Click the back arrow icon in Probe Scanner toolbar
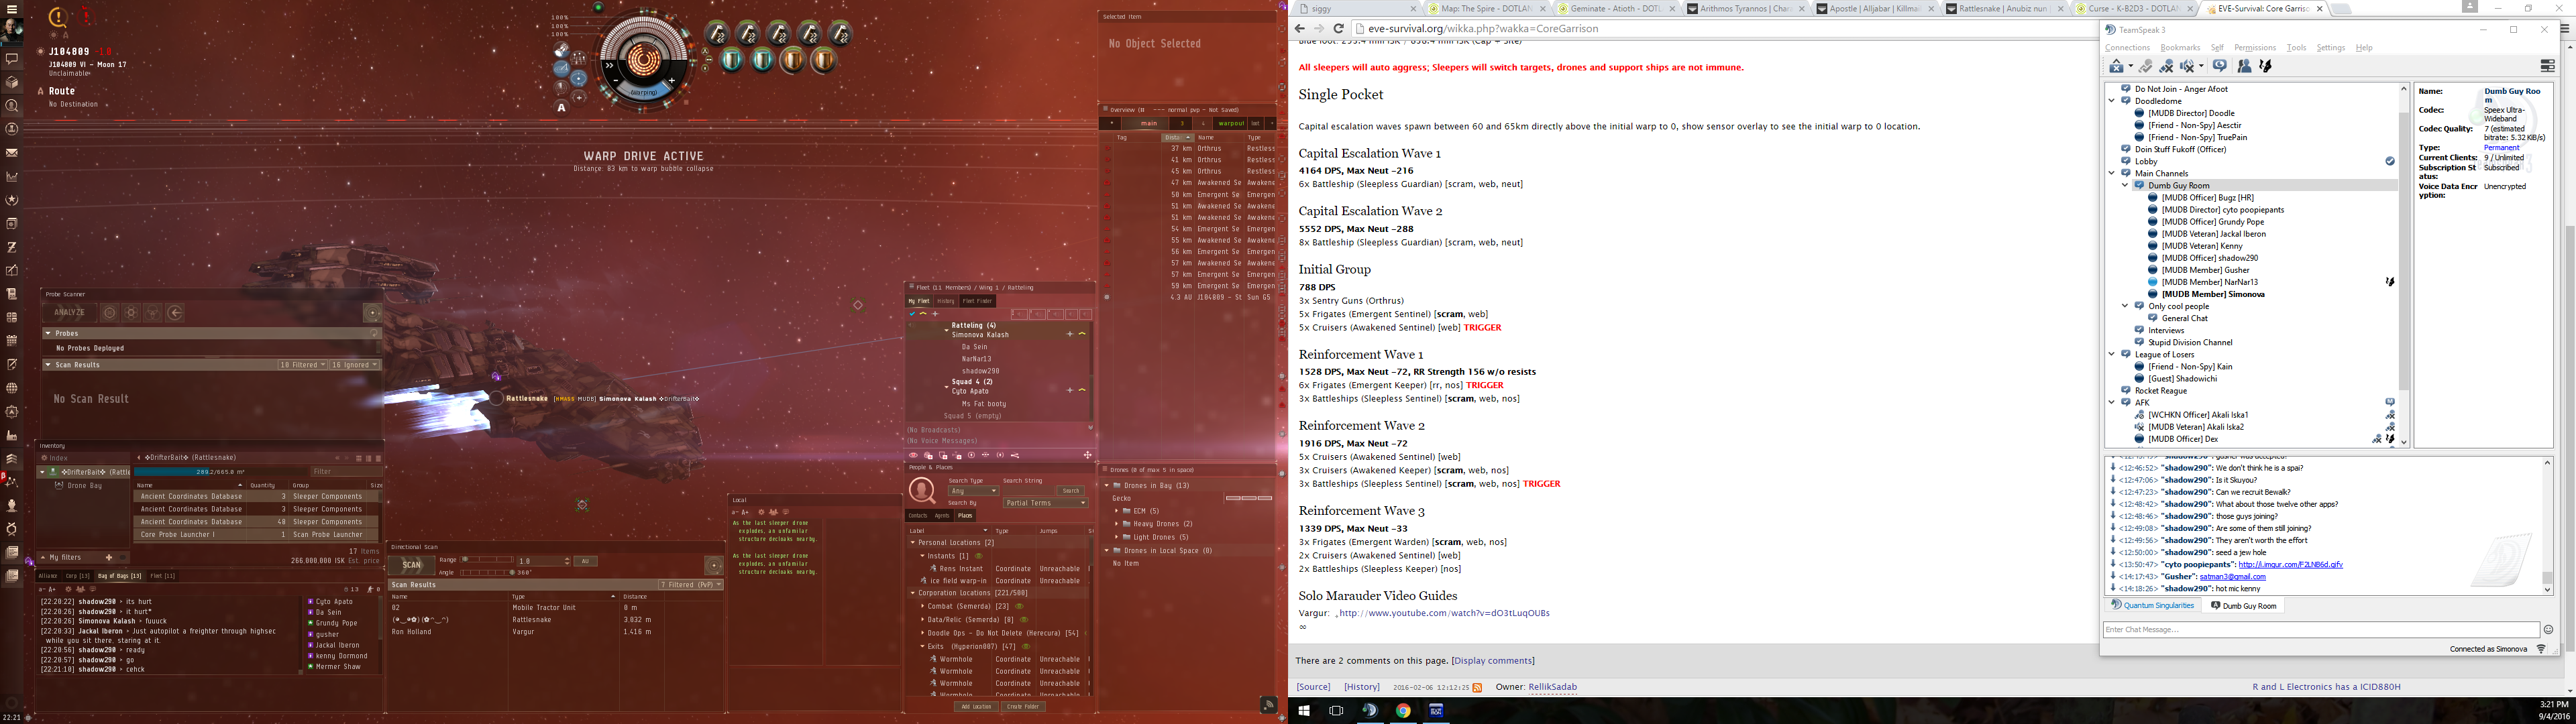The height and width of the screenshot is (724, 2576). [175, 312]
